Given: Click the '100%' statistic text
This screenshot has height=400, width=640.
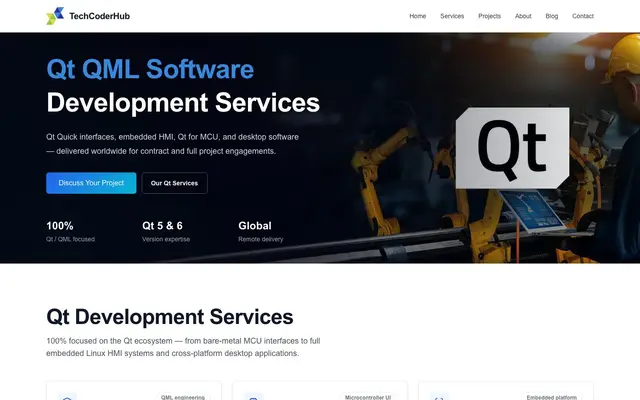Looking at the screenshot, I should (x=60, y=226).
